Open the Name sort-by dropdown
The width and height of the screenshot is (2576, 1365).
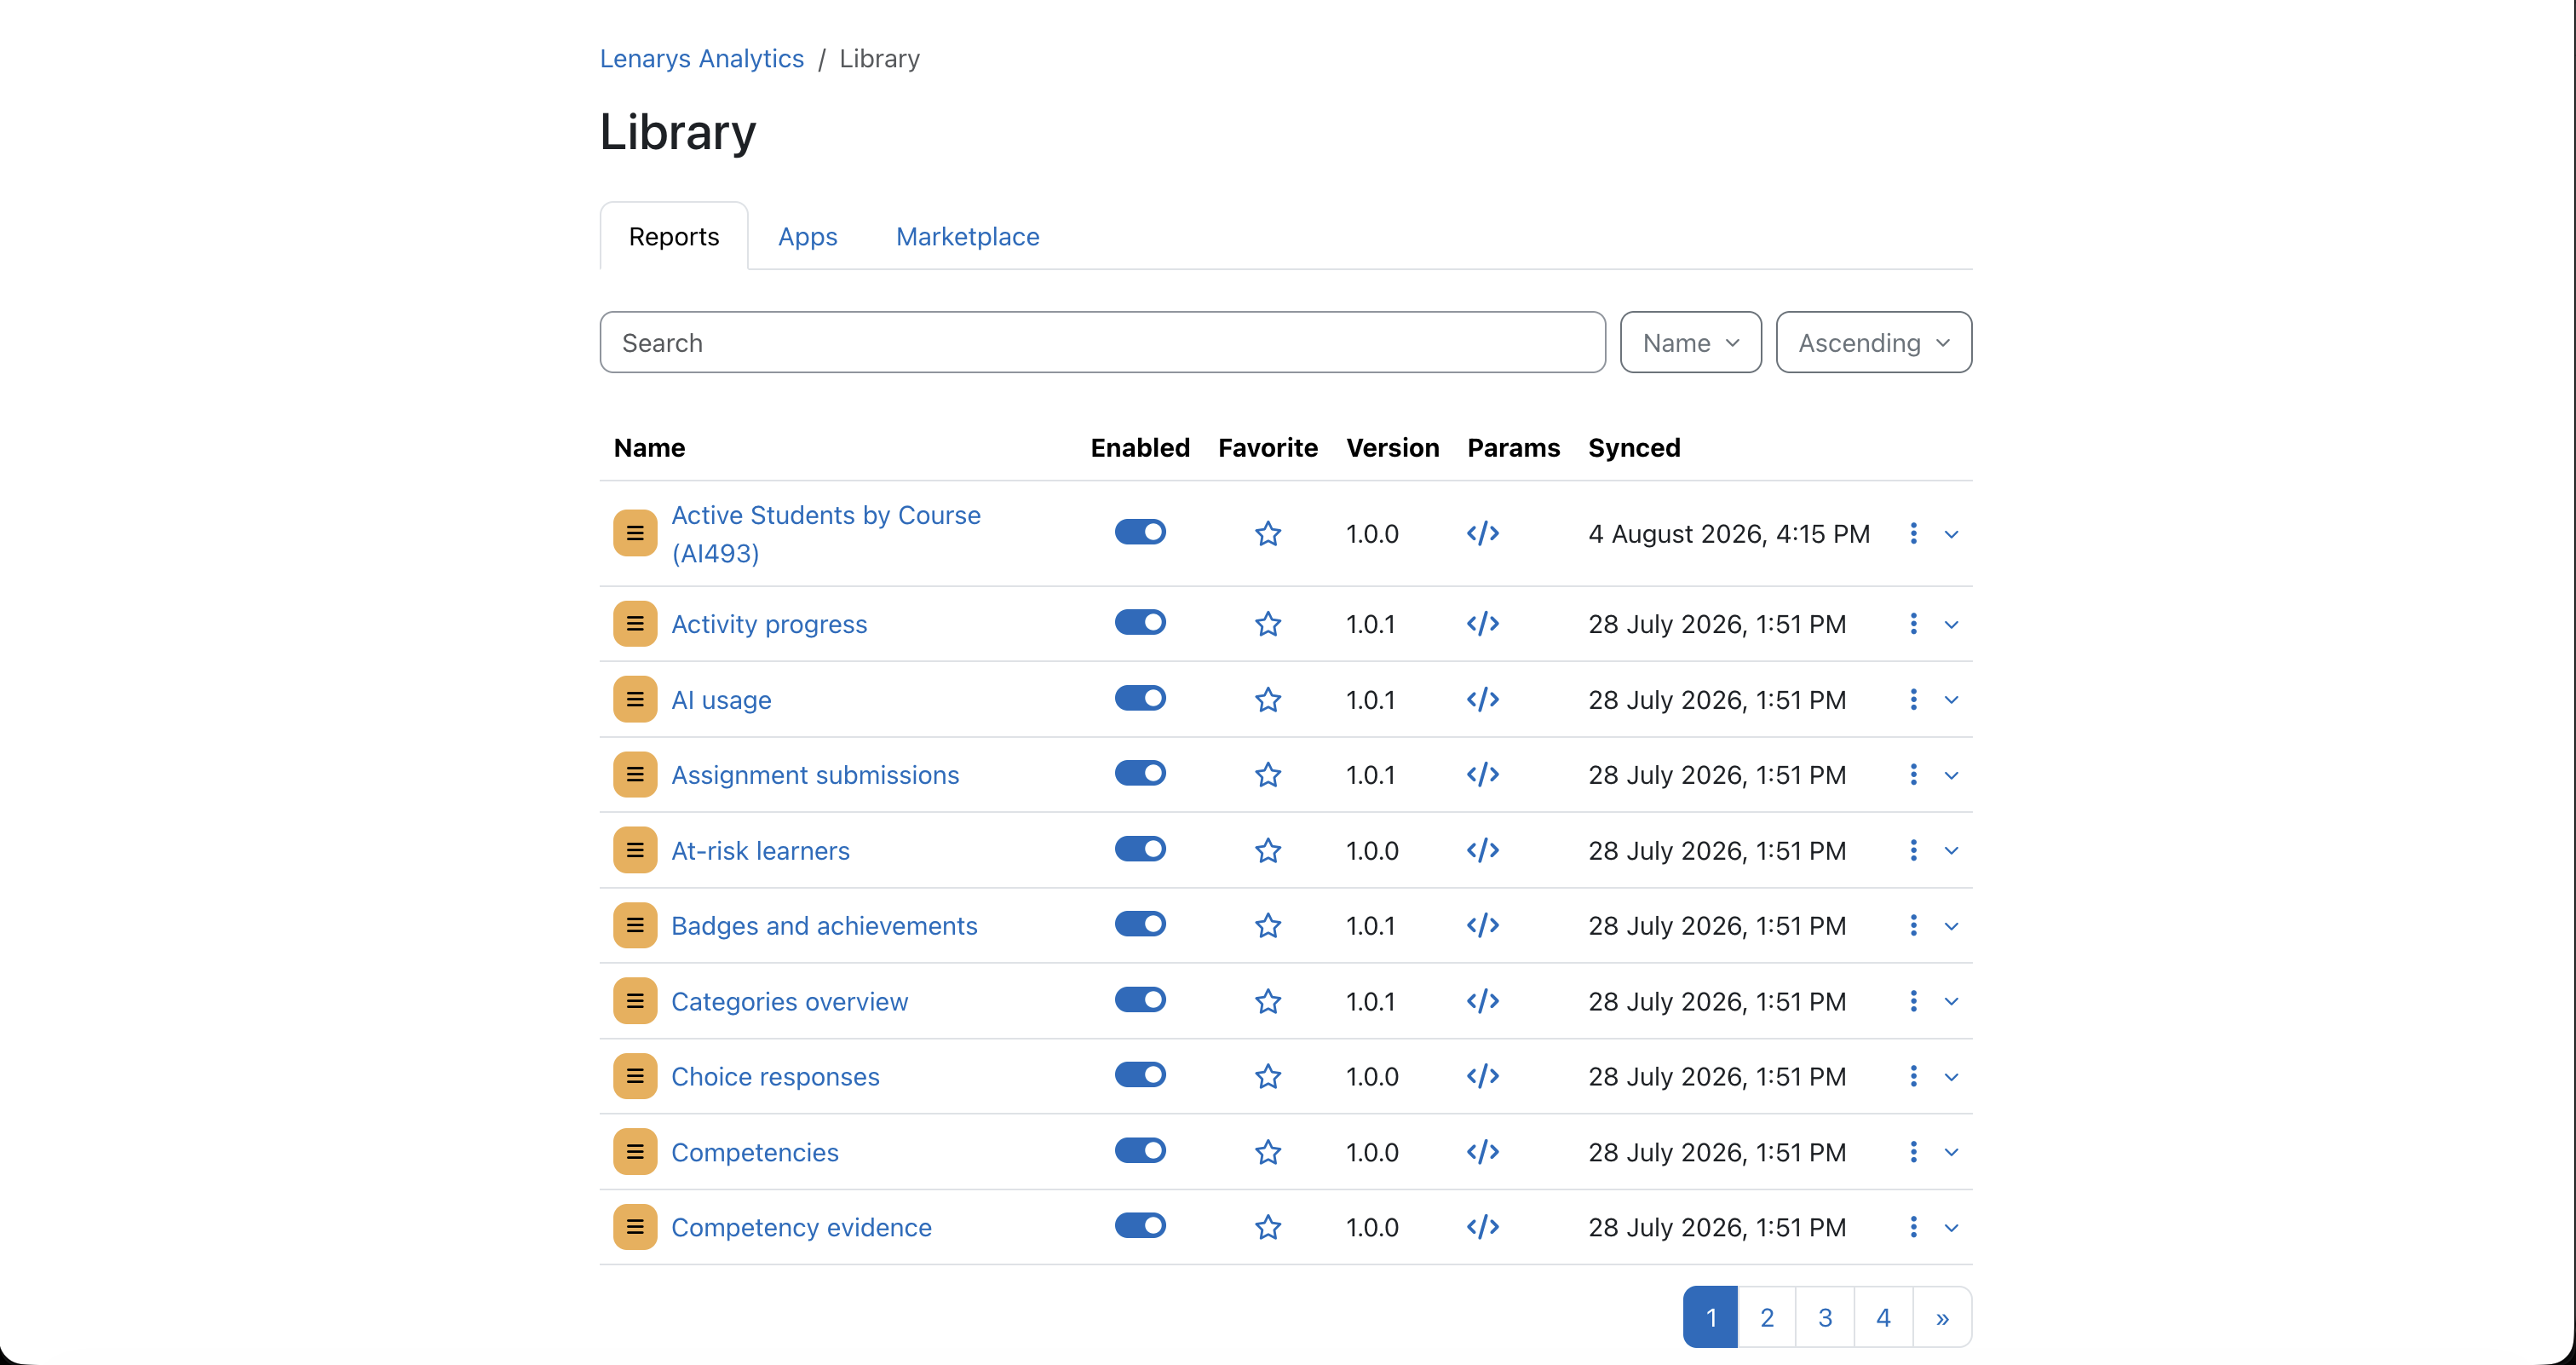[1690, 343]
